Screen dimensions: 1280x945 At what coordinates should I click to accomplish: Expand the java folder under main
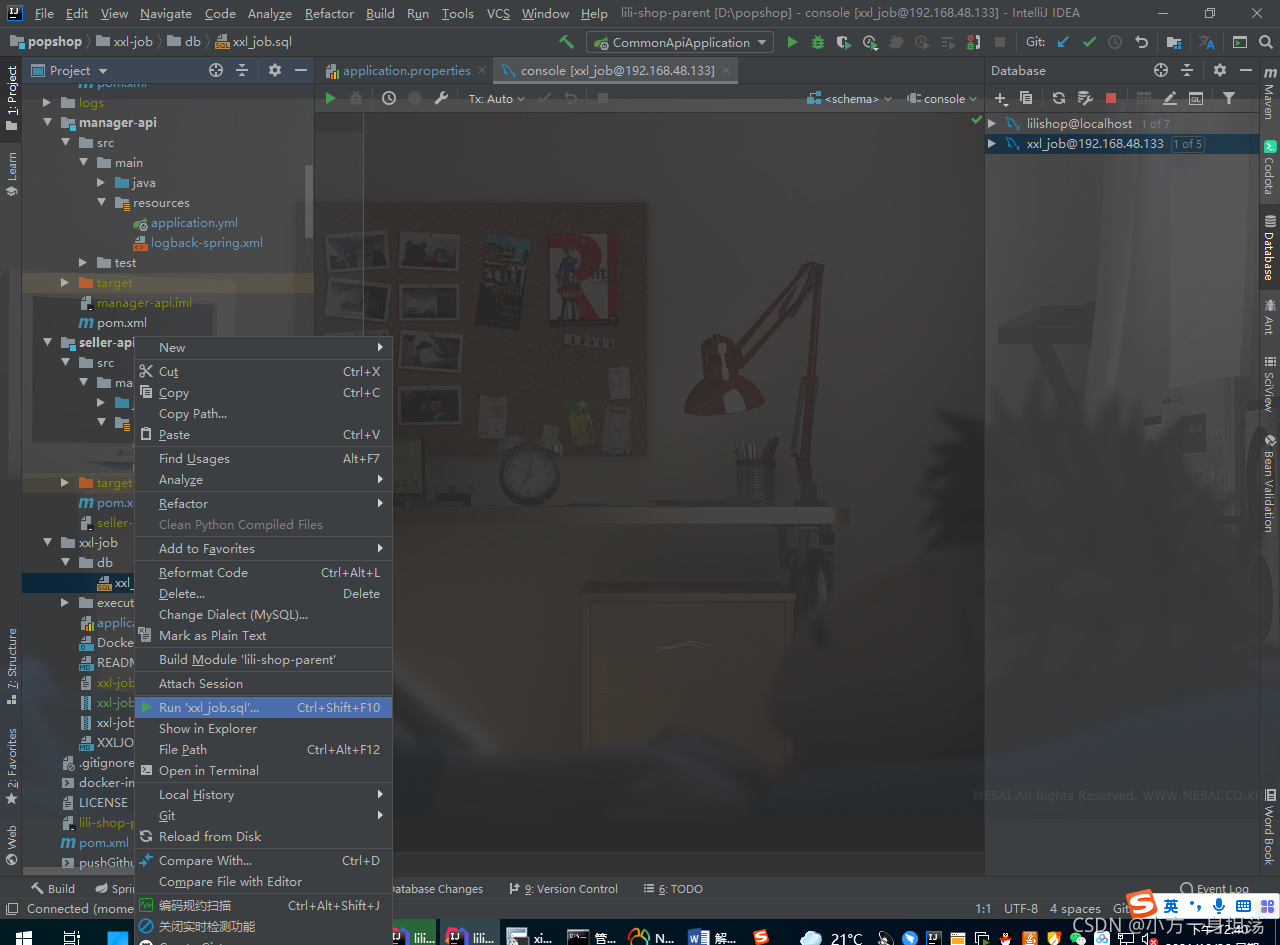click(101, 183)
